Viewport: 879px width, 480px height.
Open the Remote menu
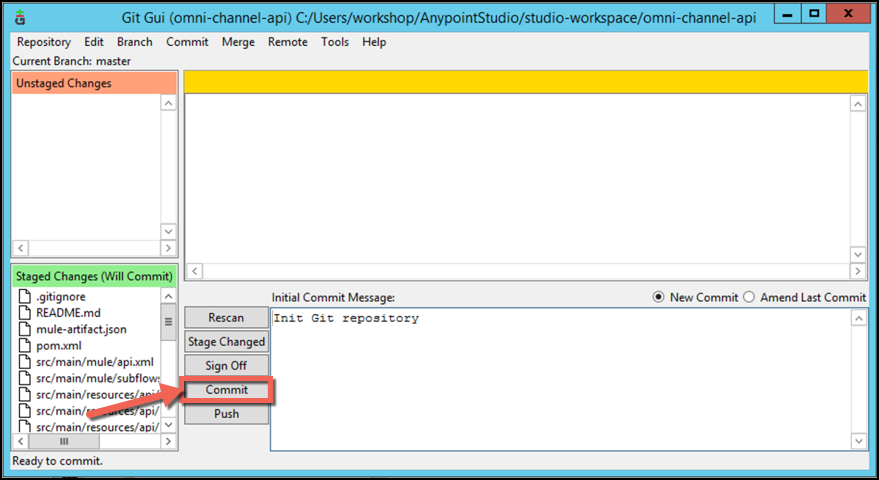287,42
